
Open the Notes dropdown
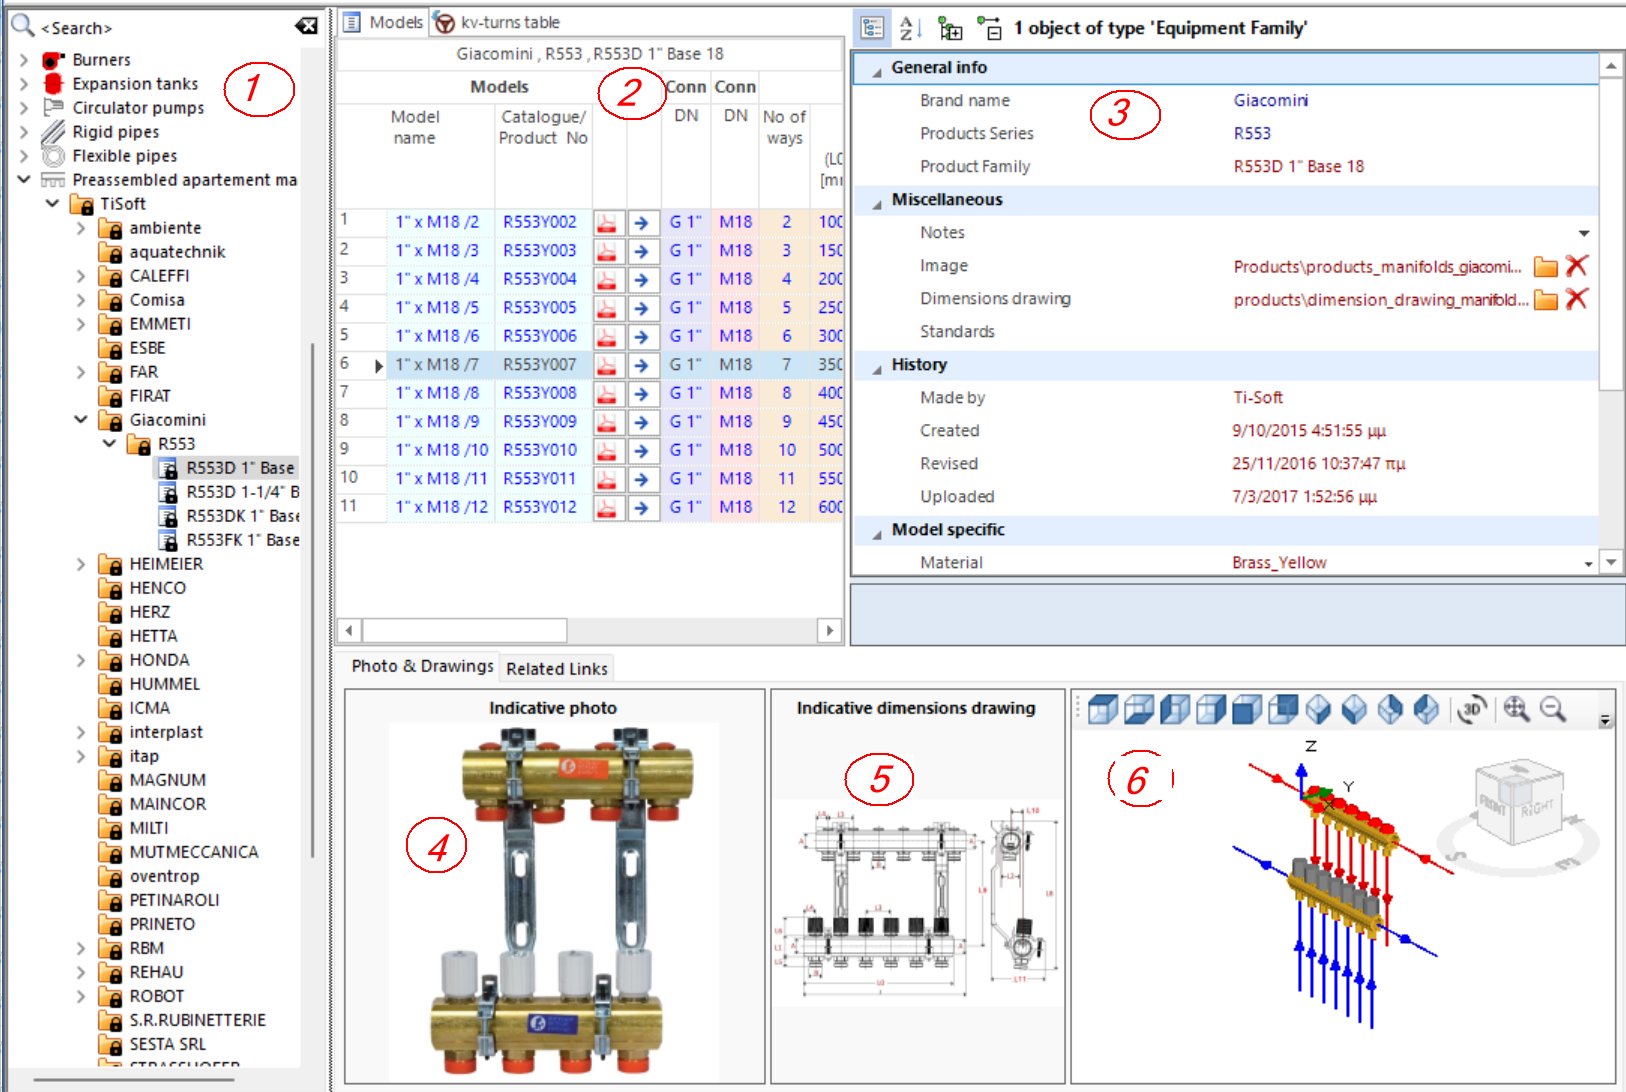tap(1584, 233)
